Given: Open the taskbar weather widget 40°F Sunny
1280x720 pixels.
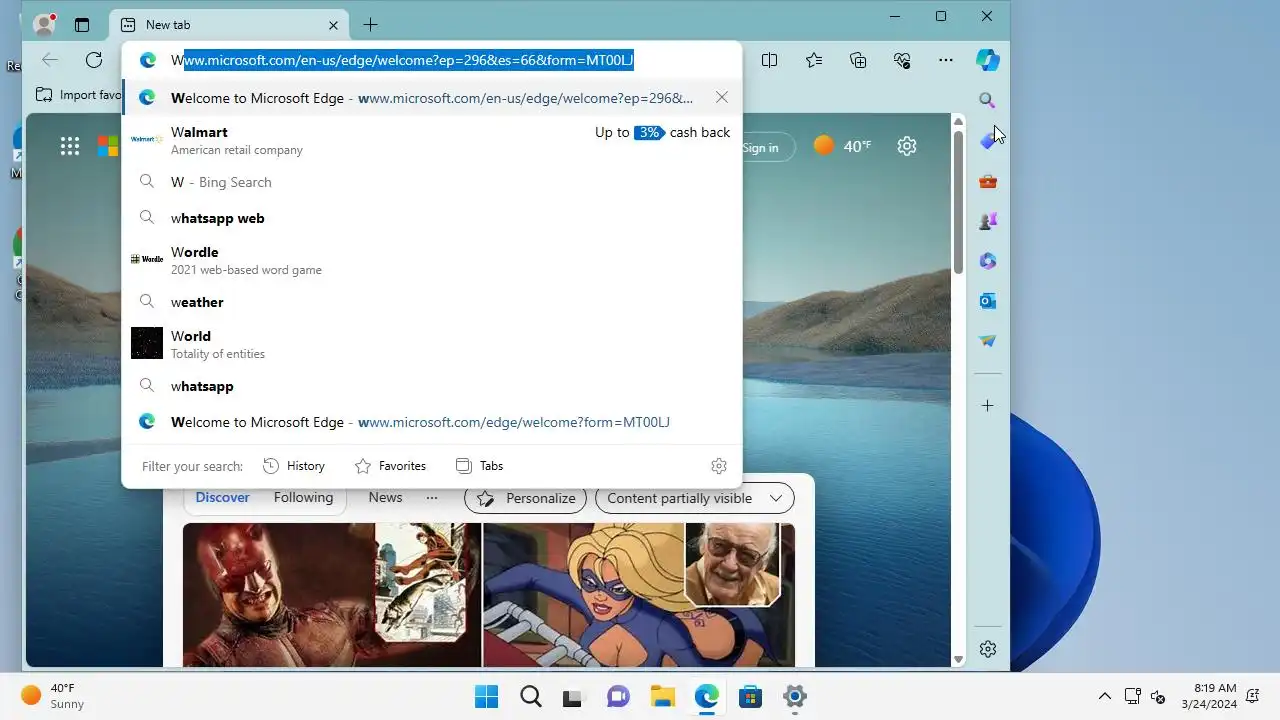Looking at the screenshot, I should [54, 696].
